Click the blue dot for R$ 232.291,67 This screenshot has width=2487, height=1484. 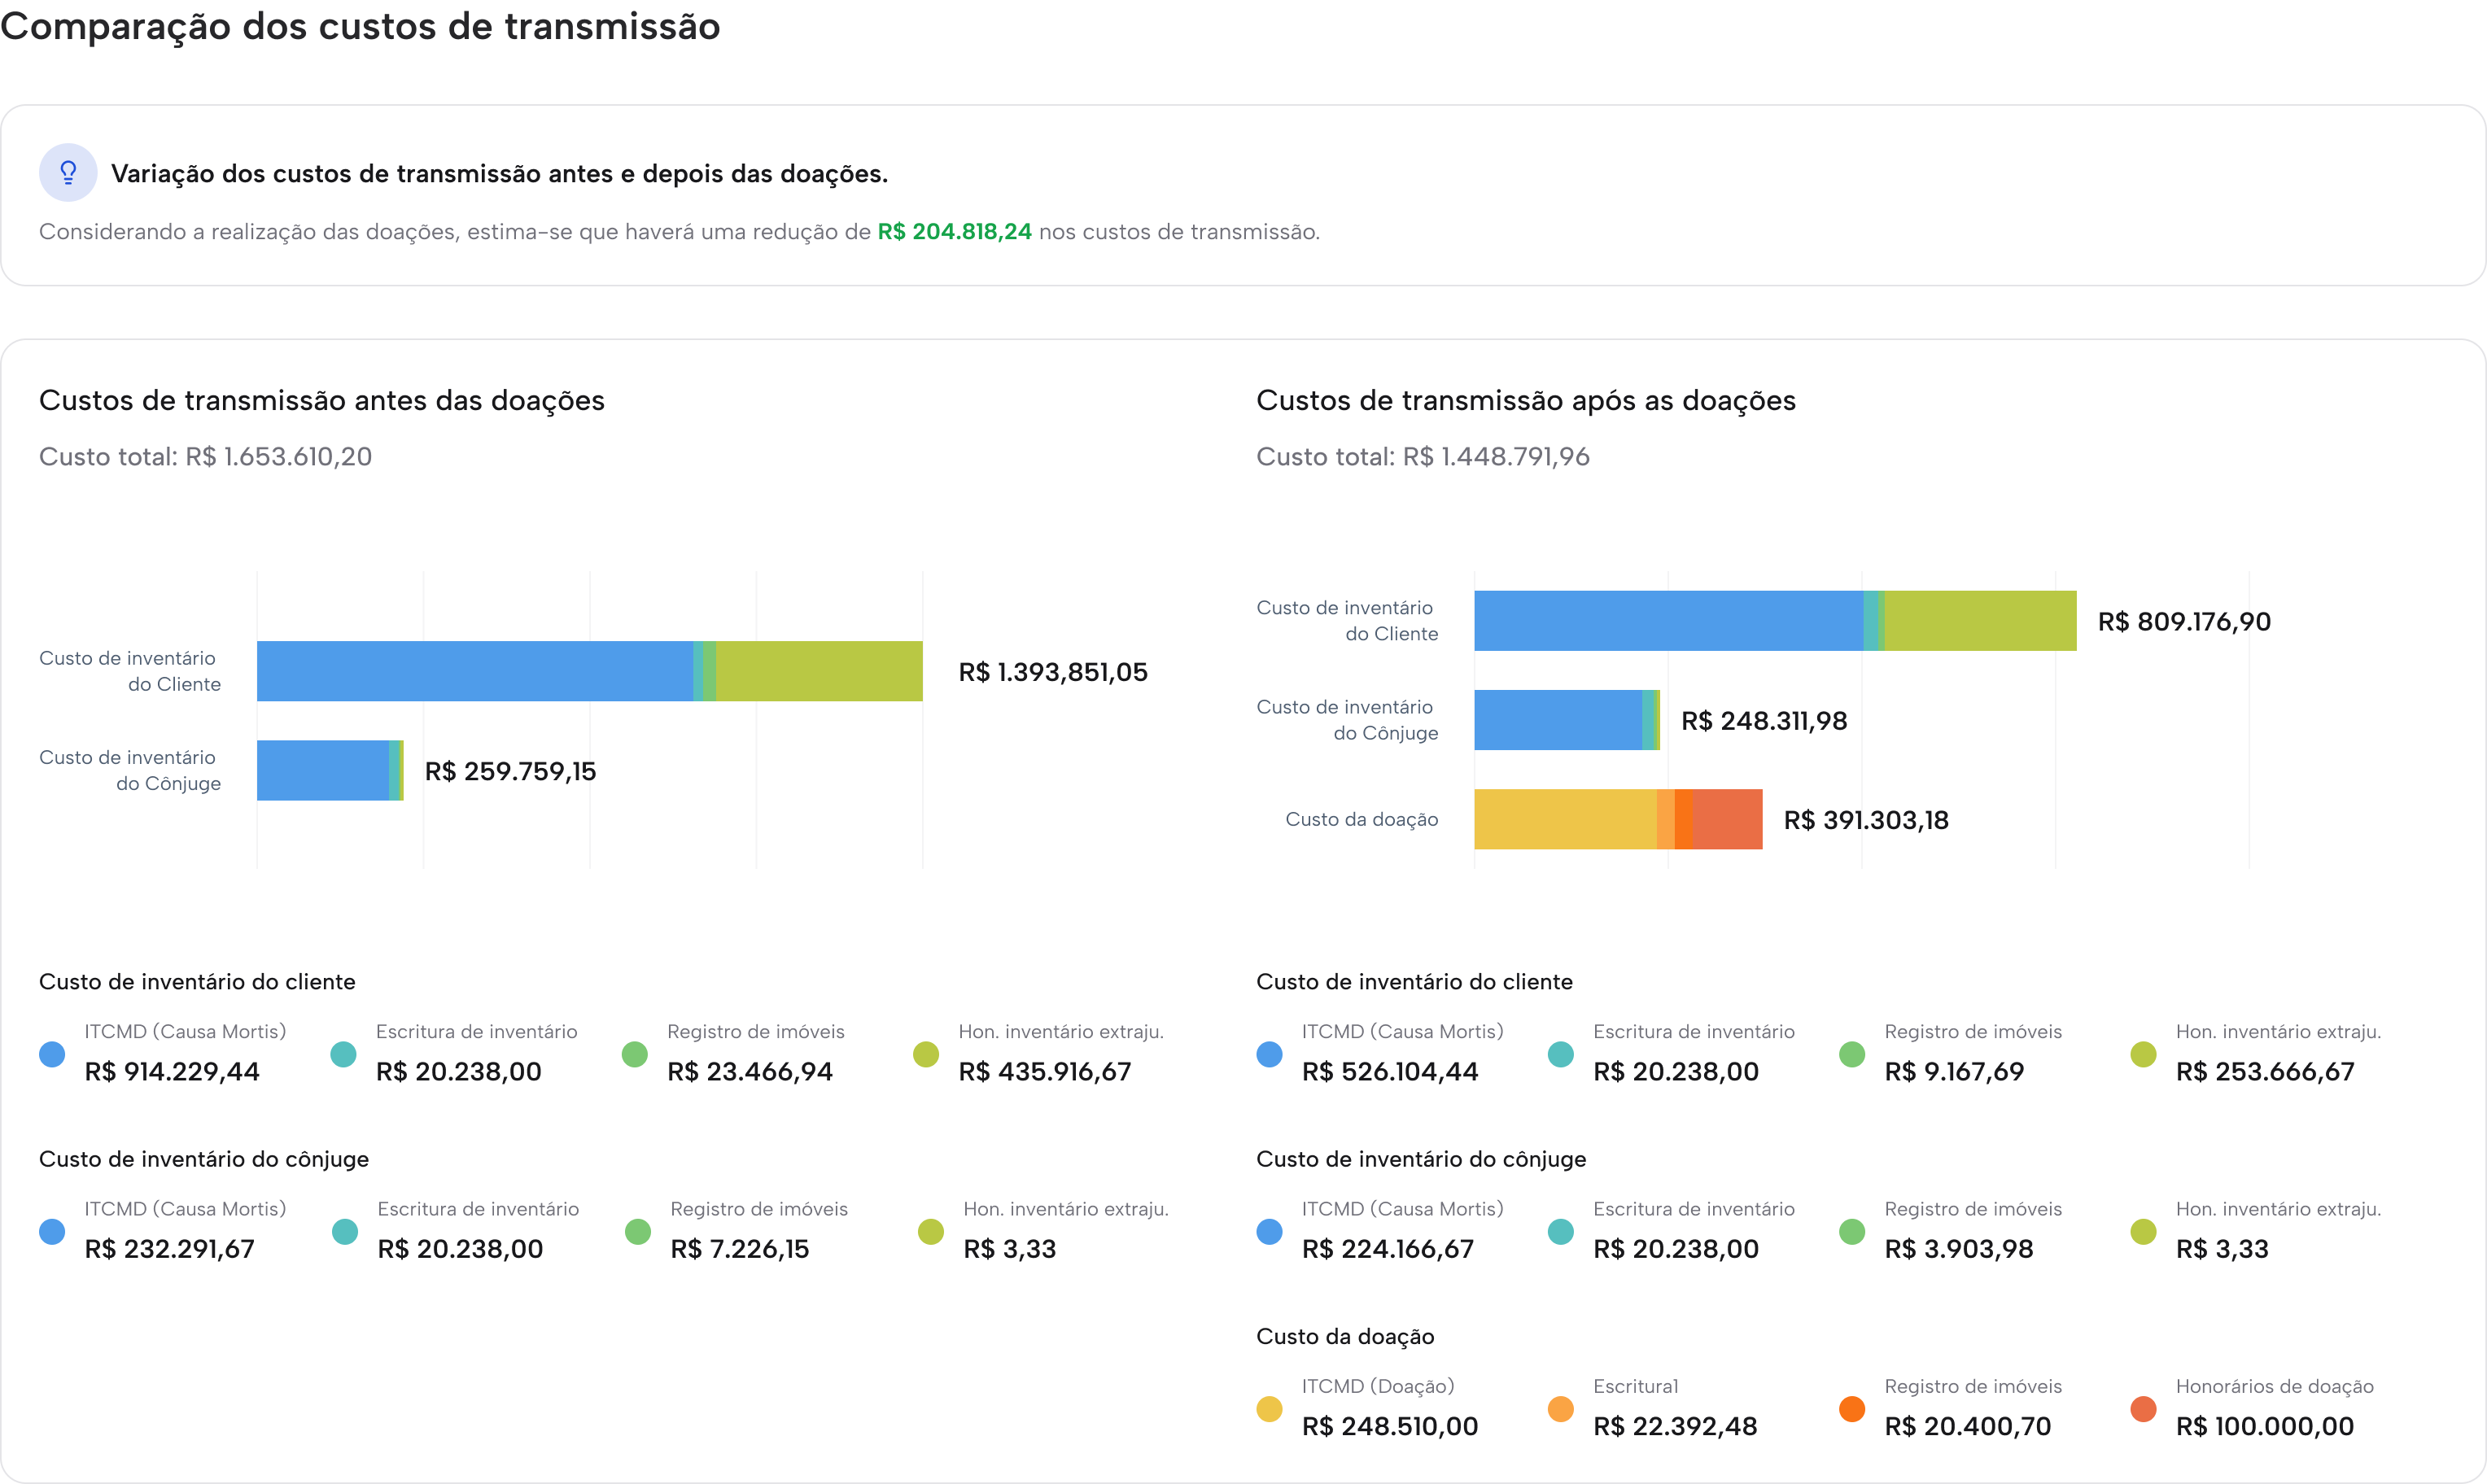tap(52, 1231)
